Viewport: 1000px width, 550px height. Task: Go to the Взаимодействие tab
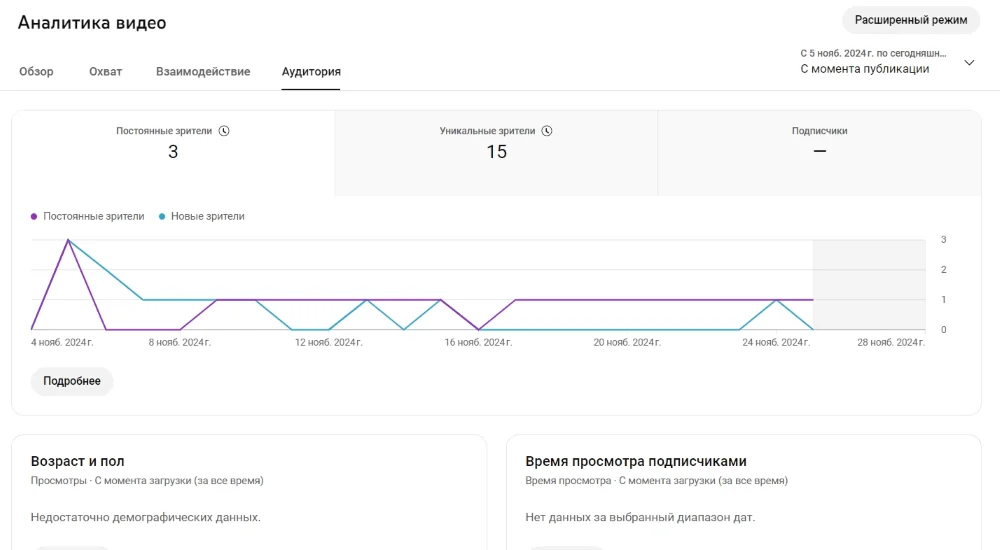(x=203, y=72)
